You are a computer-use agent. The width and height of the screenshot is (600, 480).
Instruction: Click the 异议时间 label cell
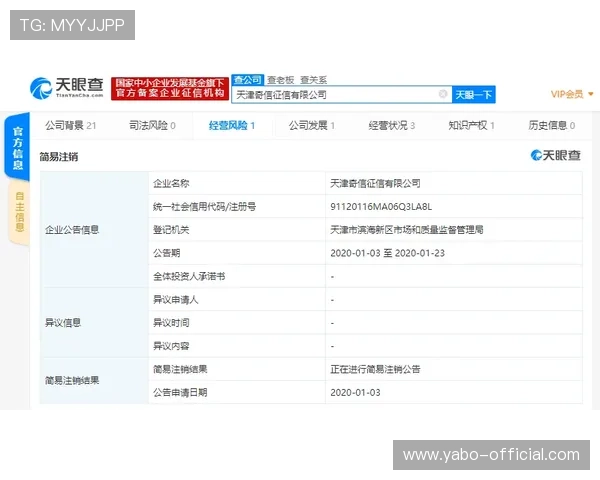click(237, 323)
